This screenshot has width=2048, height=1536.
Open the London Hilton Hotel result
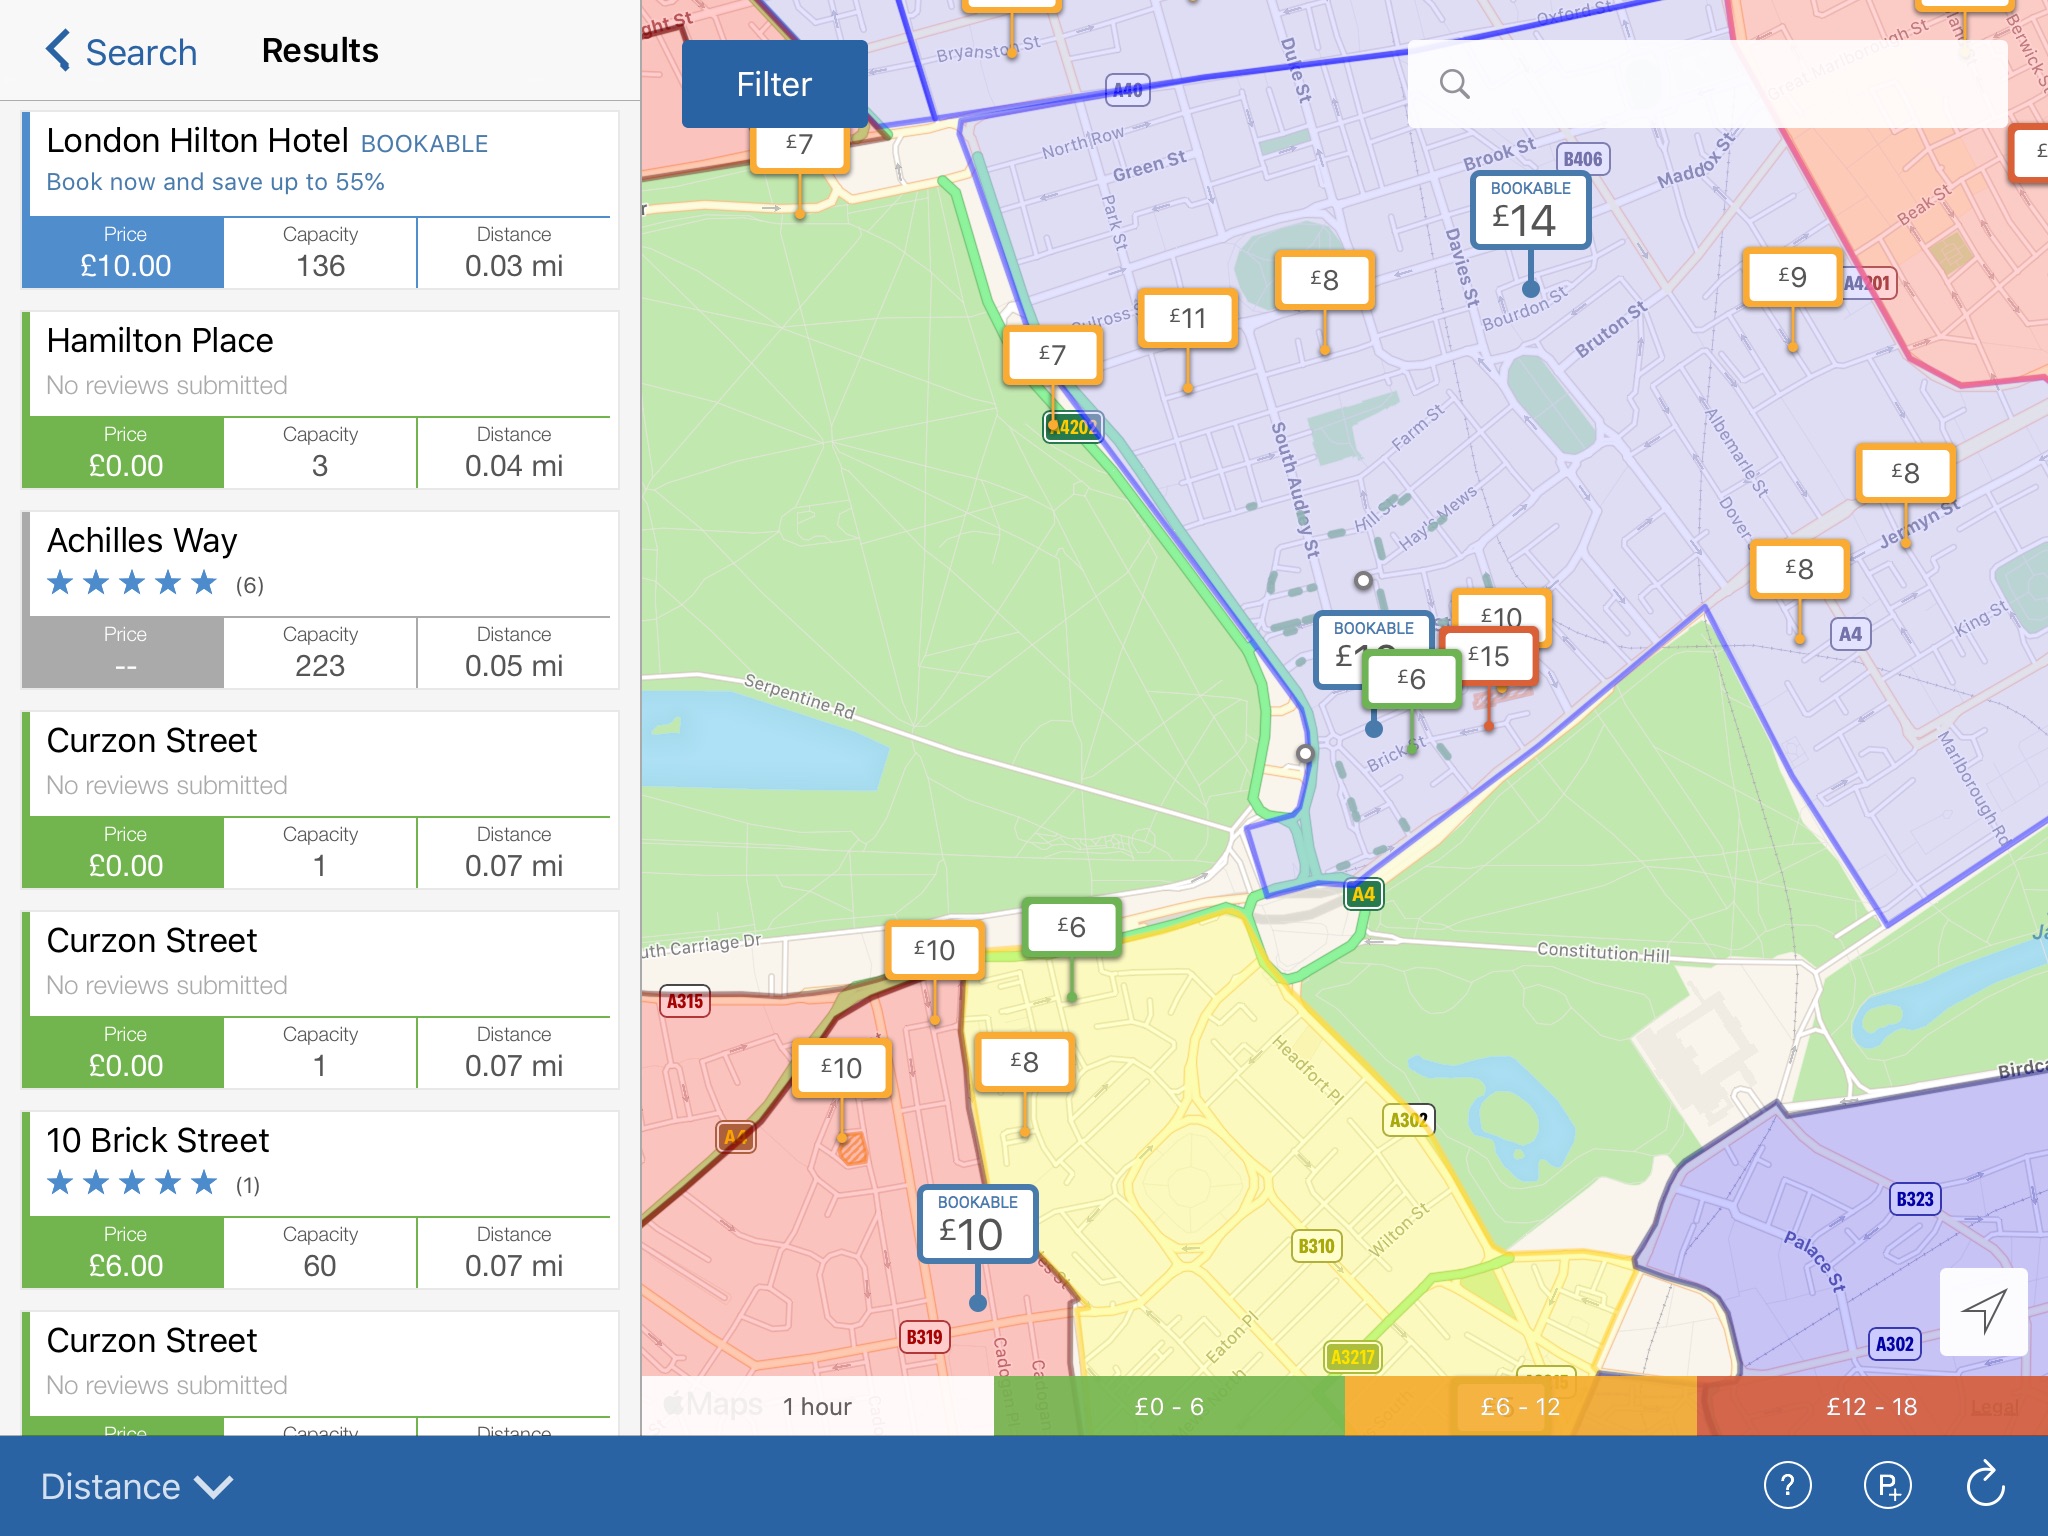pyautogui.click(x=197, y=141)
